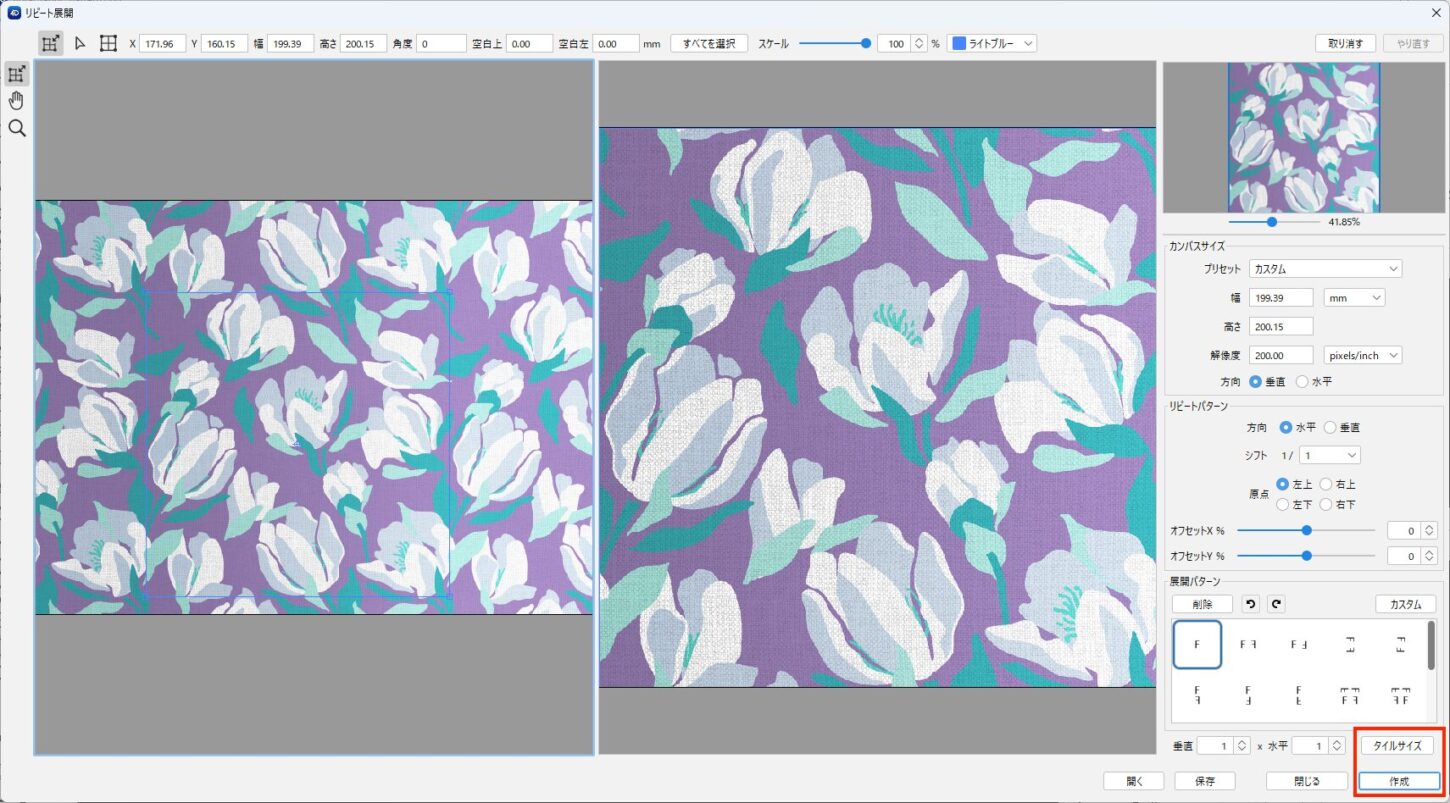The image size is (1450, 803).
Task: Pick the fifth layout tile in the second row
Action: 1400,695
